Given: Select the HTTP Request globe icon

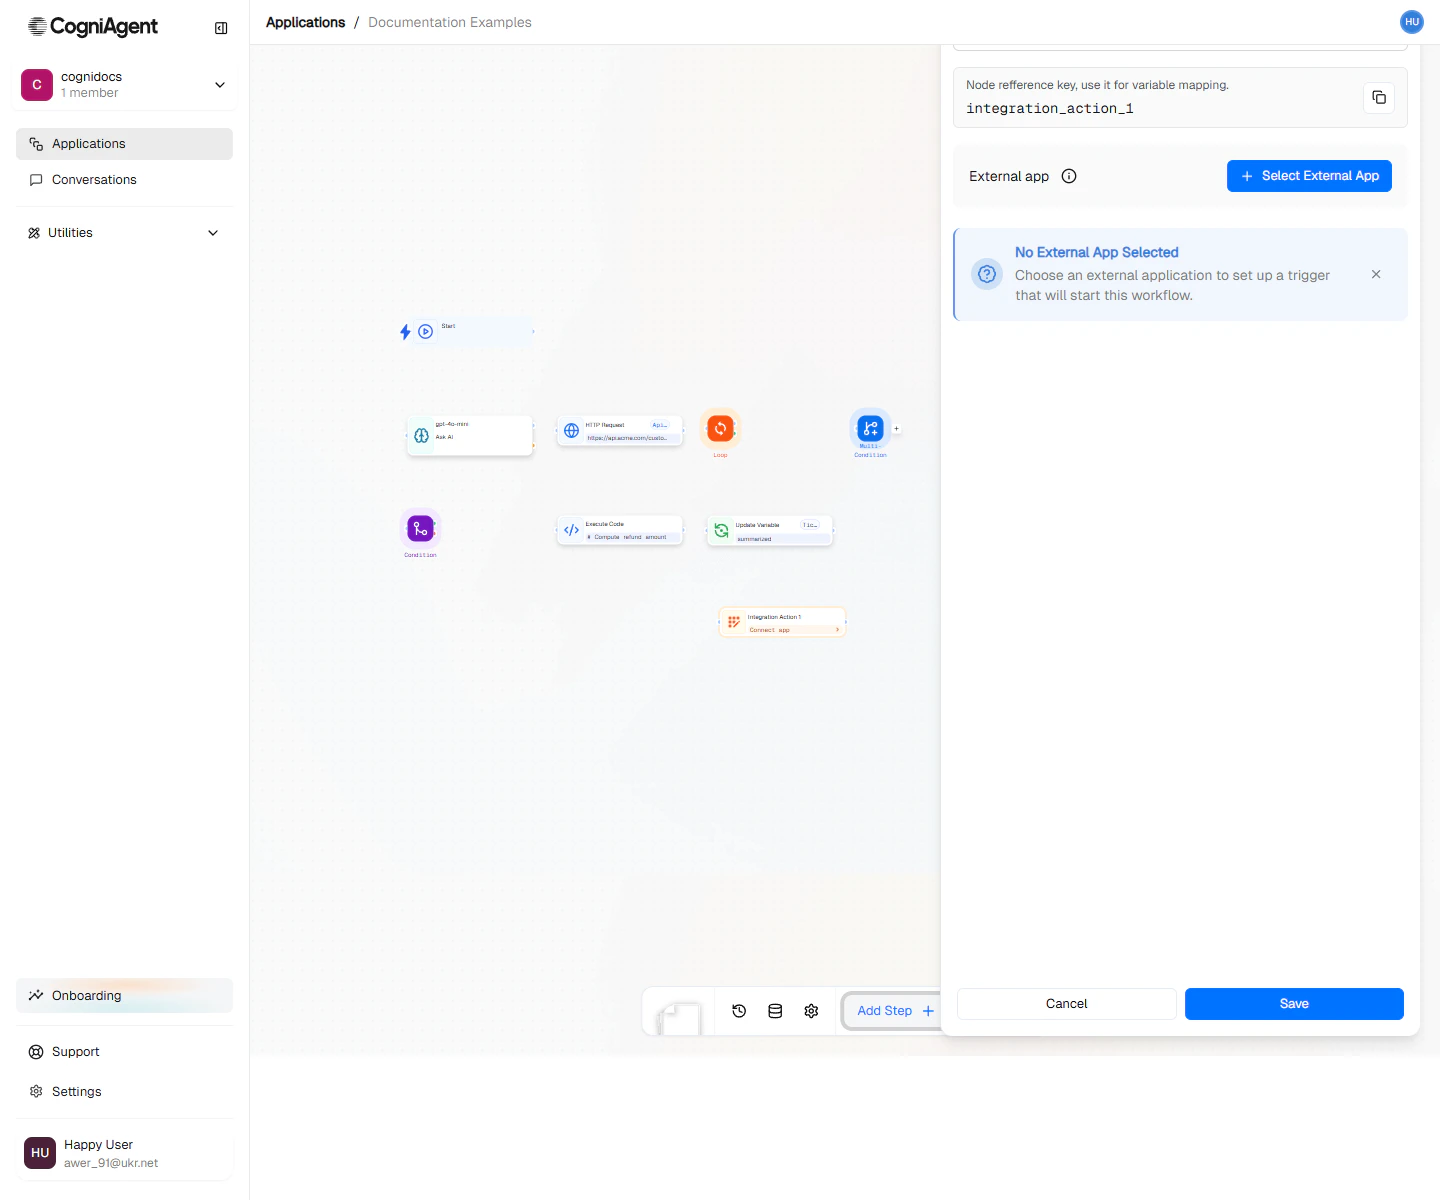Looking at the screenshot, I should (571, 431).
